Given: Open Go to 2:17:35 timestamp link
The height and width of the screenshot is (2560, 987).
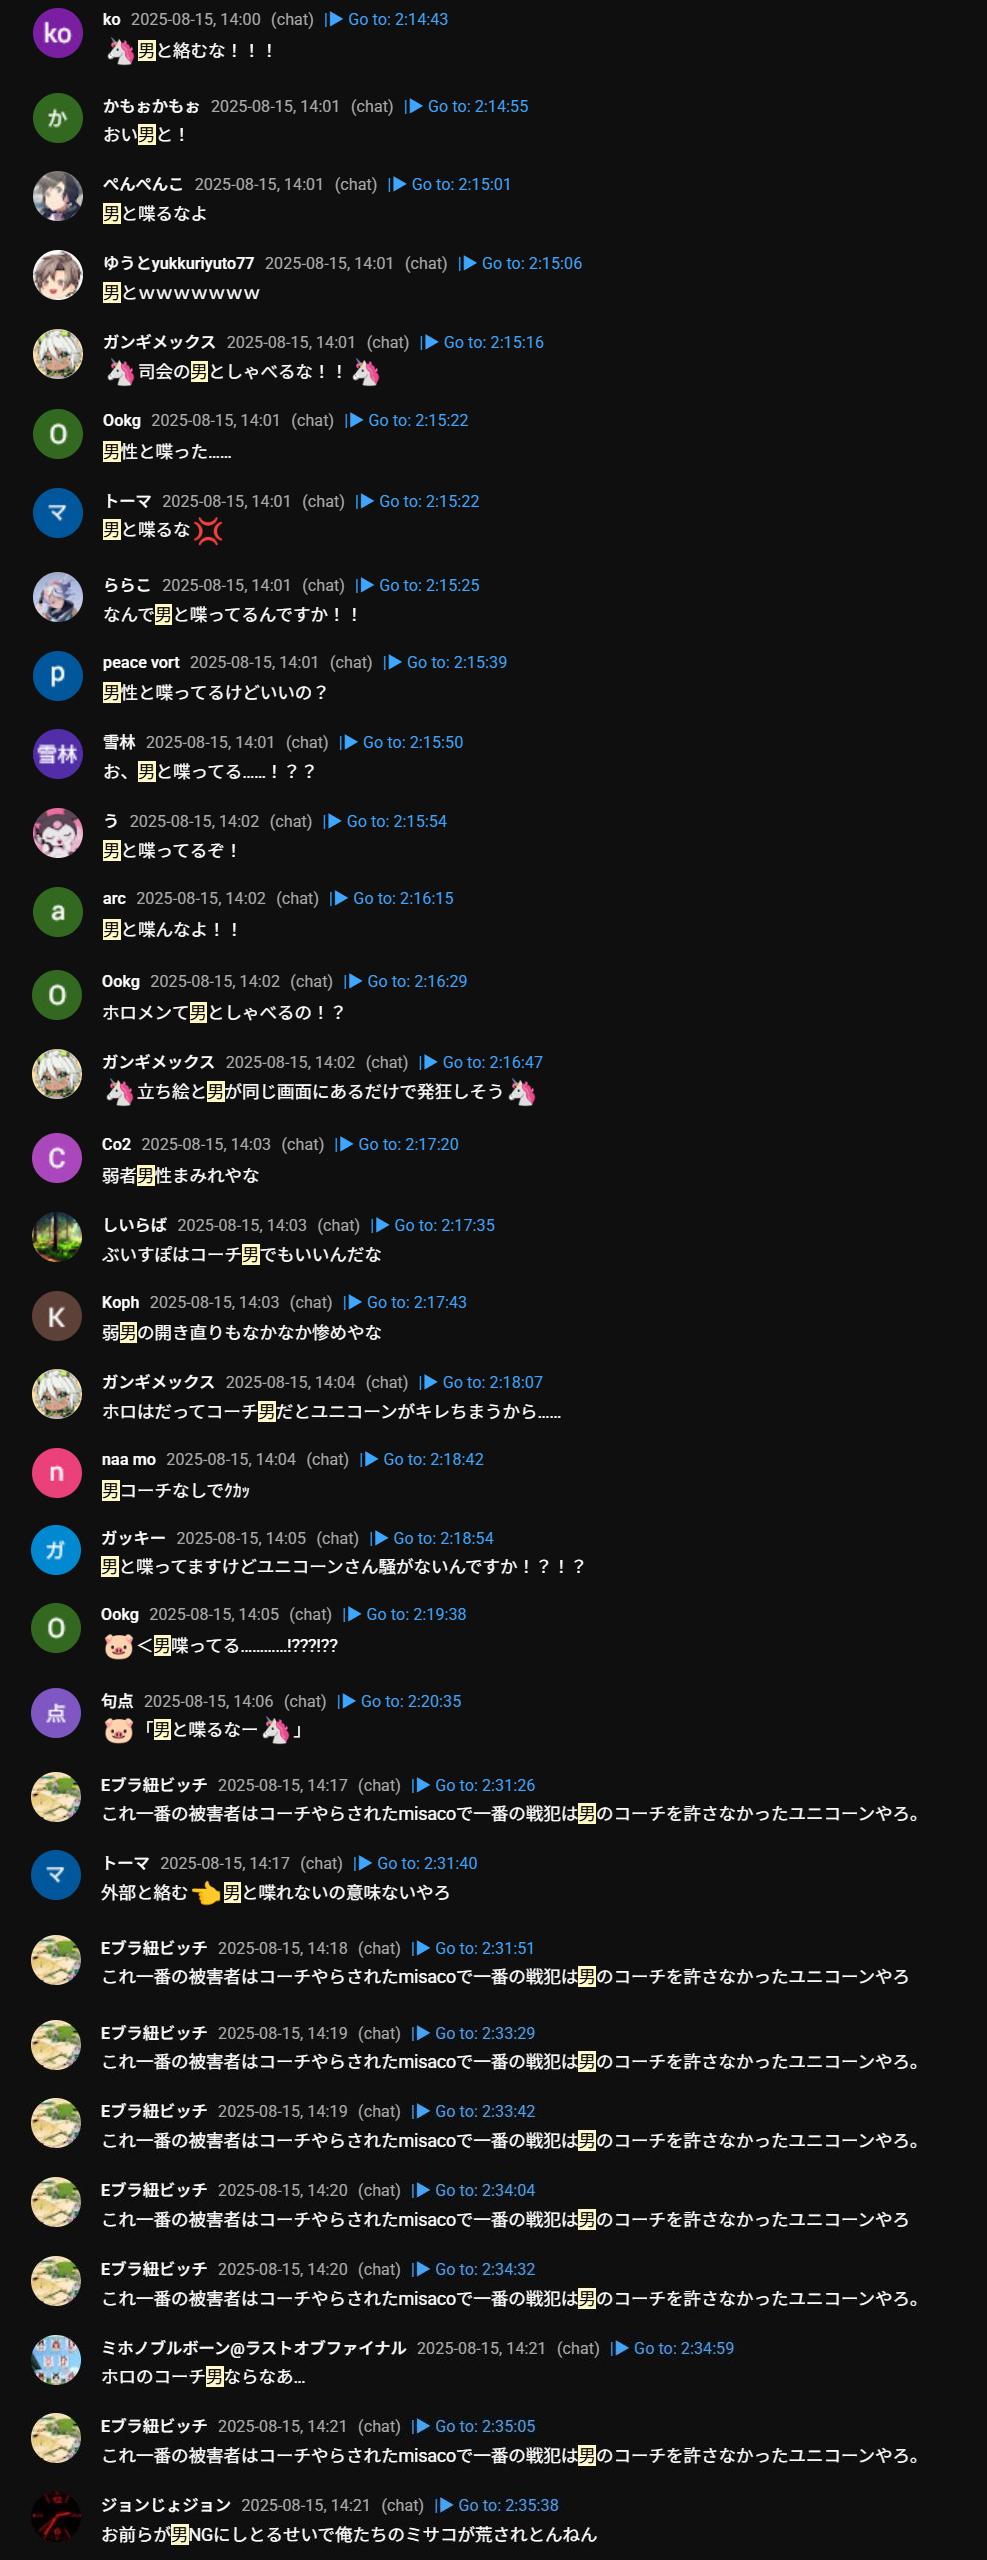Looking at the screenshot, I should click(434, 1225).
